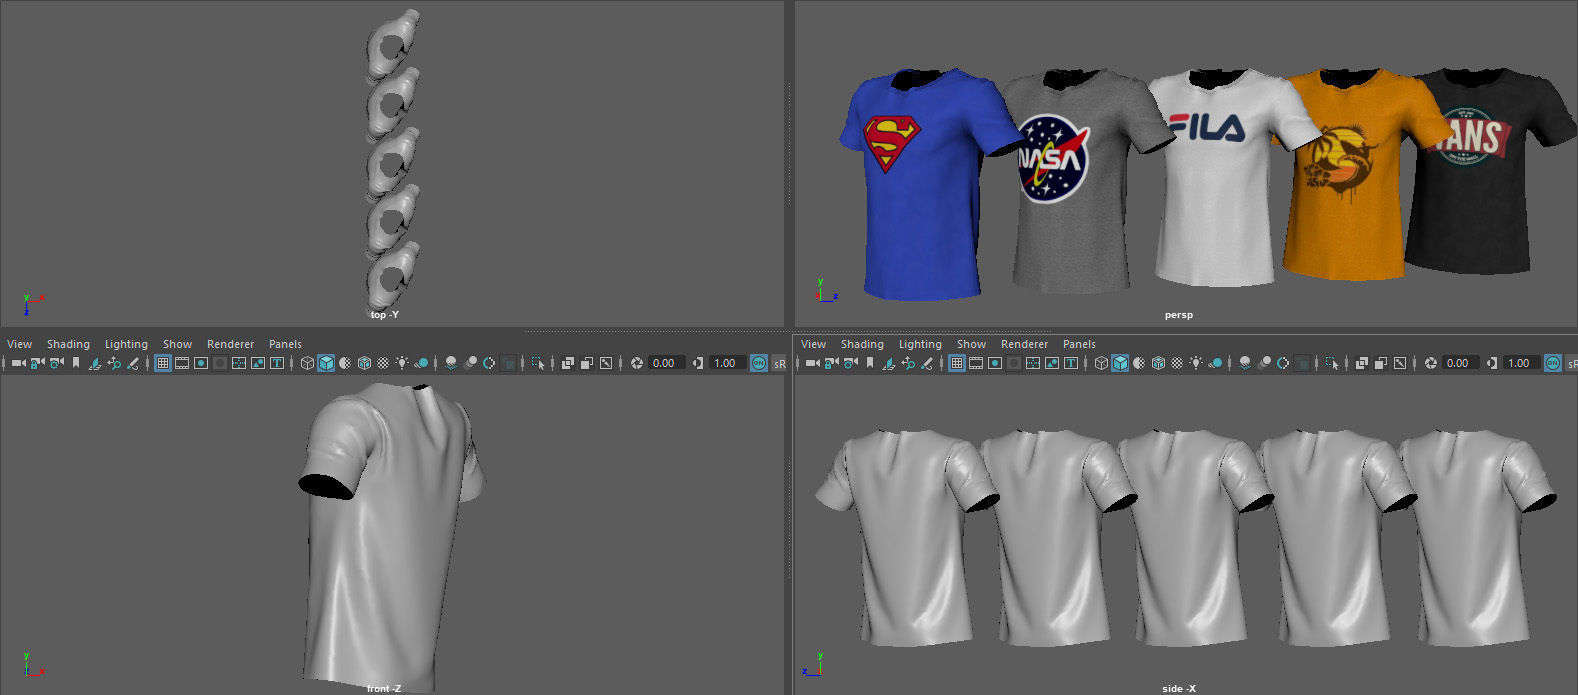Viewport: 1578px width, 695px height.
Task: Click Image Plane icon in front -Z panel
Action: point(94,363)
